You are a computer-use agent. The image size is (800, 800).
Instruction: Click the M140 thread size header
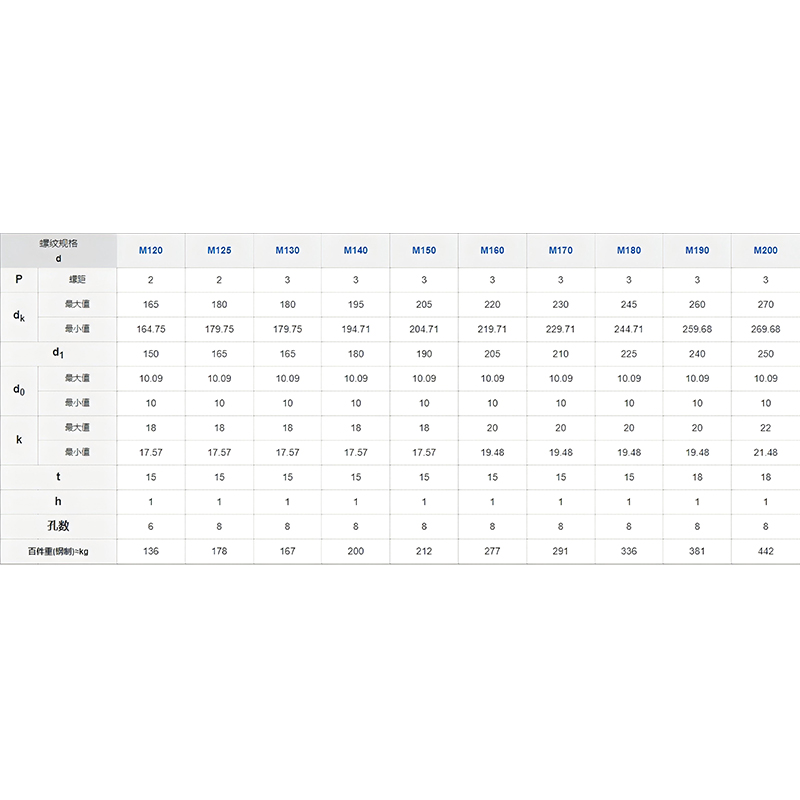[356, 250]
